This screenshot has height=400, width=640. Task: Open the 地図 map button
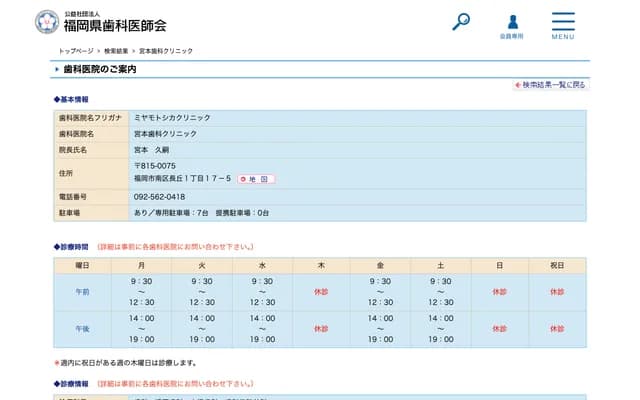click(x=256, y=179)
